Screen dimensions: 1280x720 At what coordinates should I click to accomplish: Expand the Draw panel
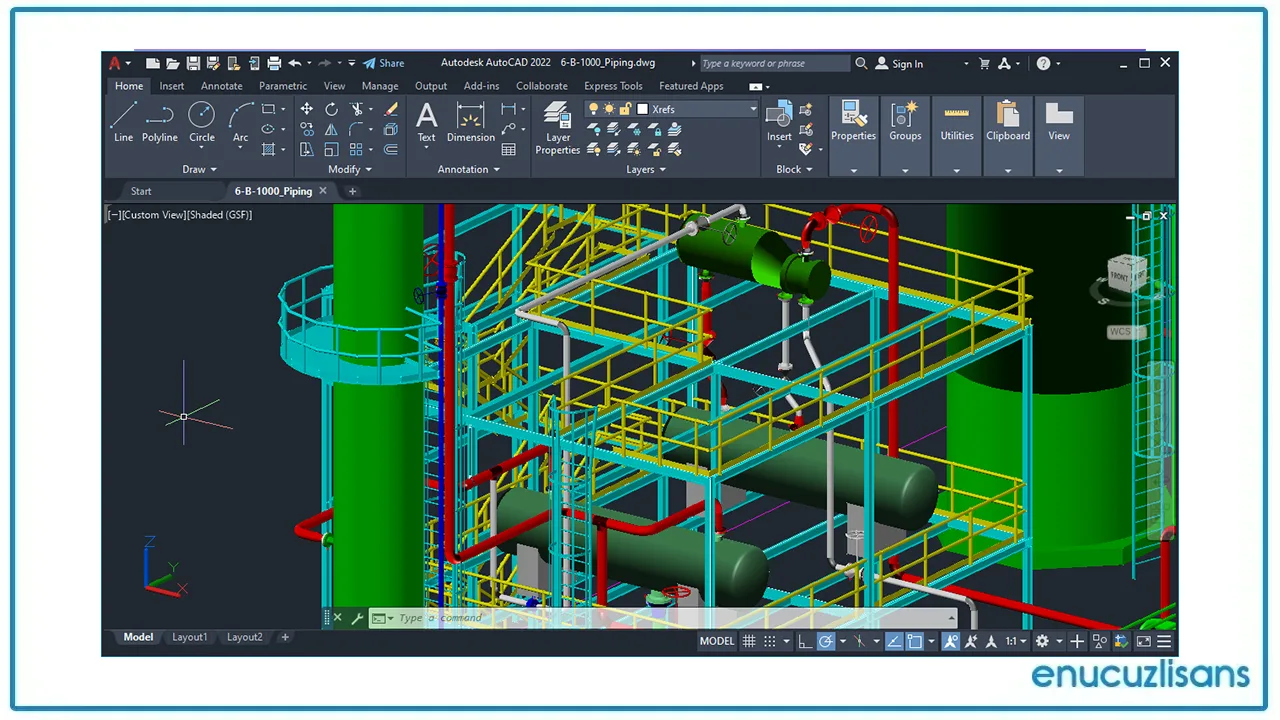(x=199, y=169)
